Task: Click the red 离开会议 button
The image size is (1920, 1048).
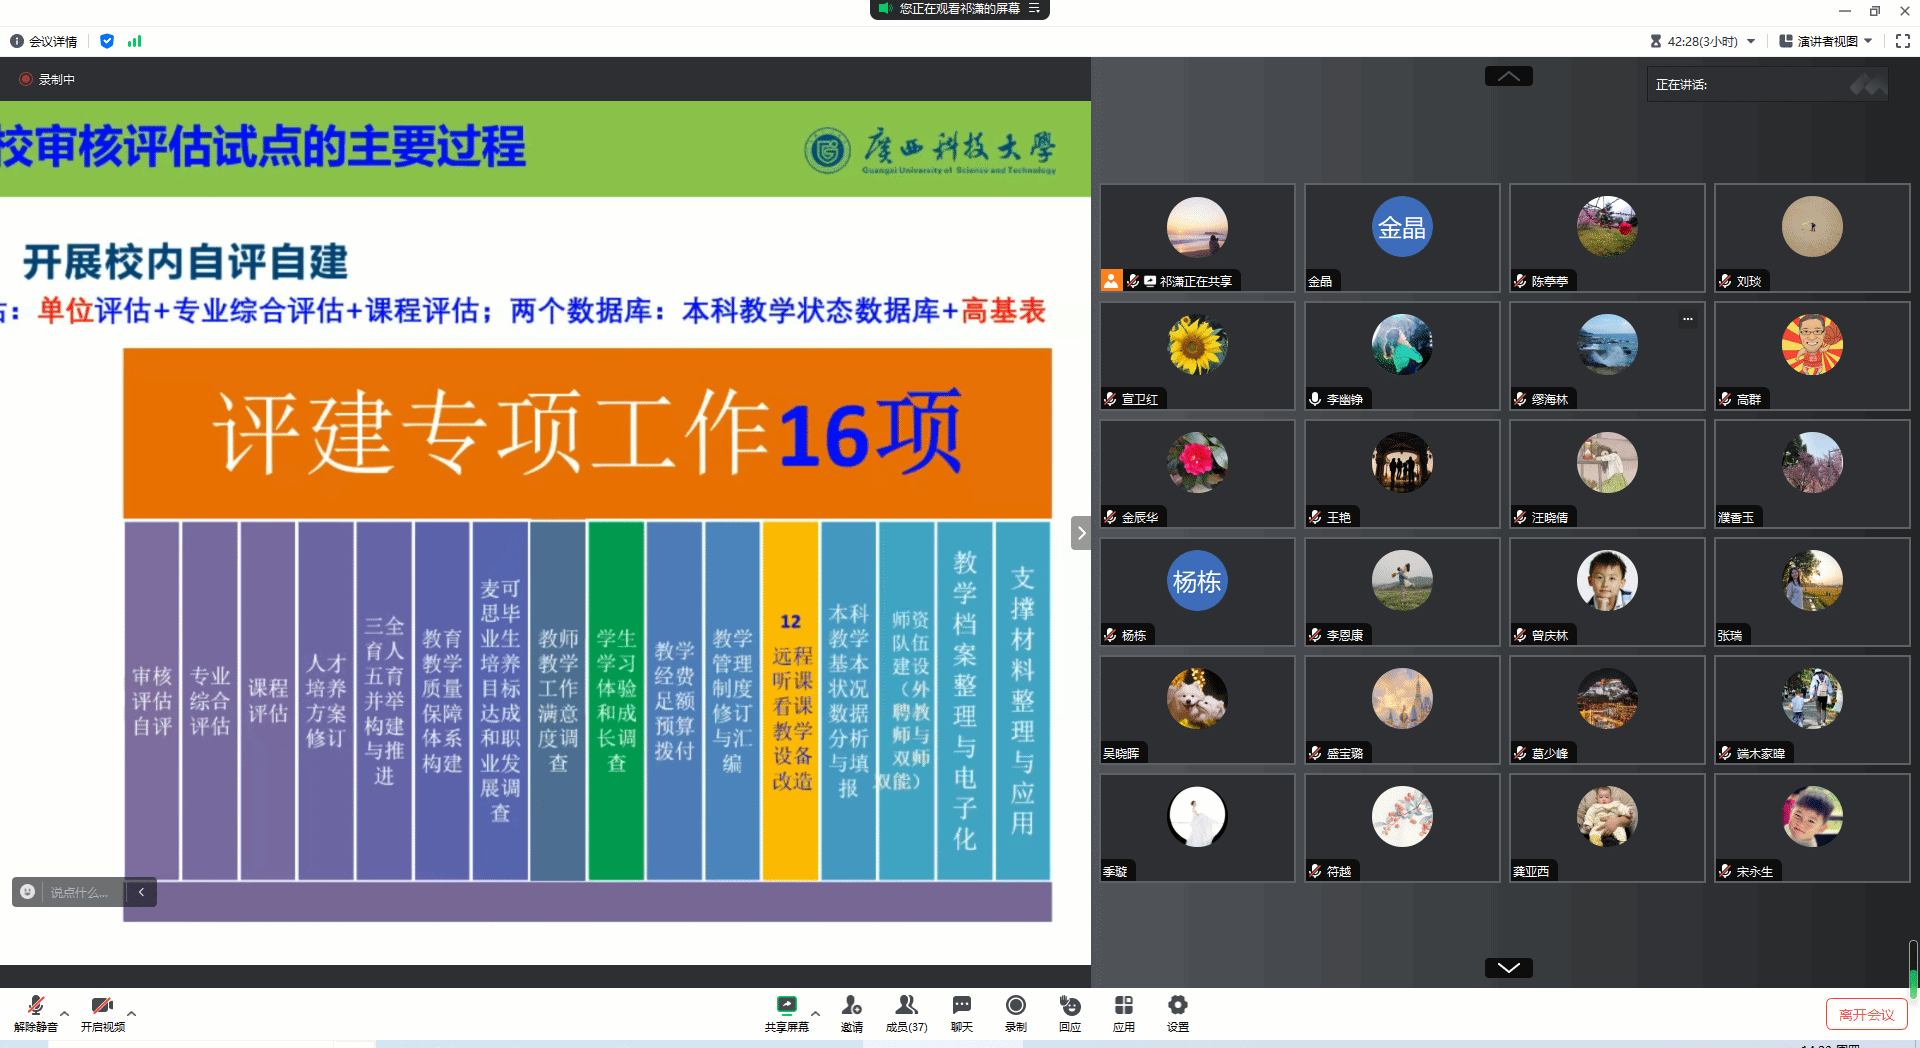Action: (1866, 1014)
